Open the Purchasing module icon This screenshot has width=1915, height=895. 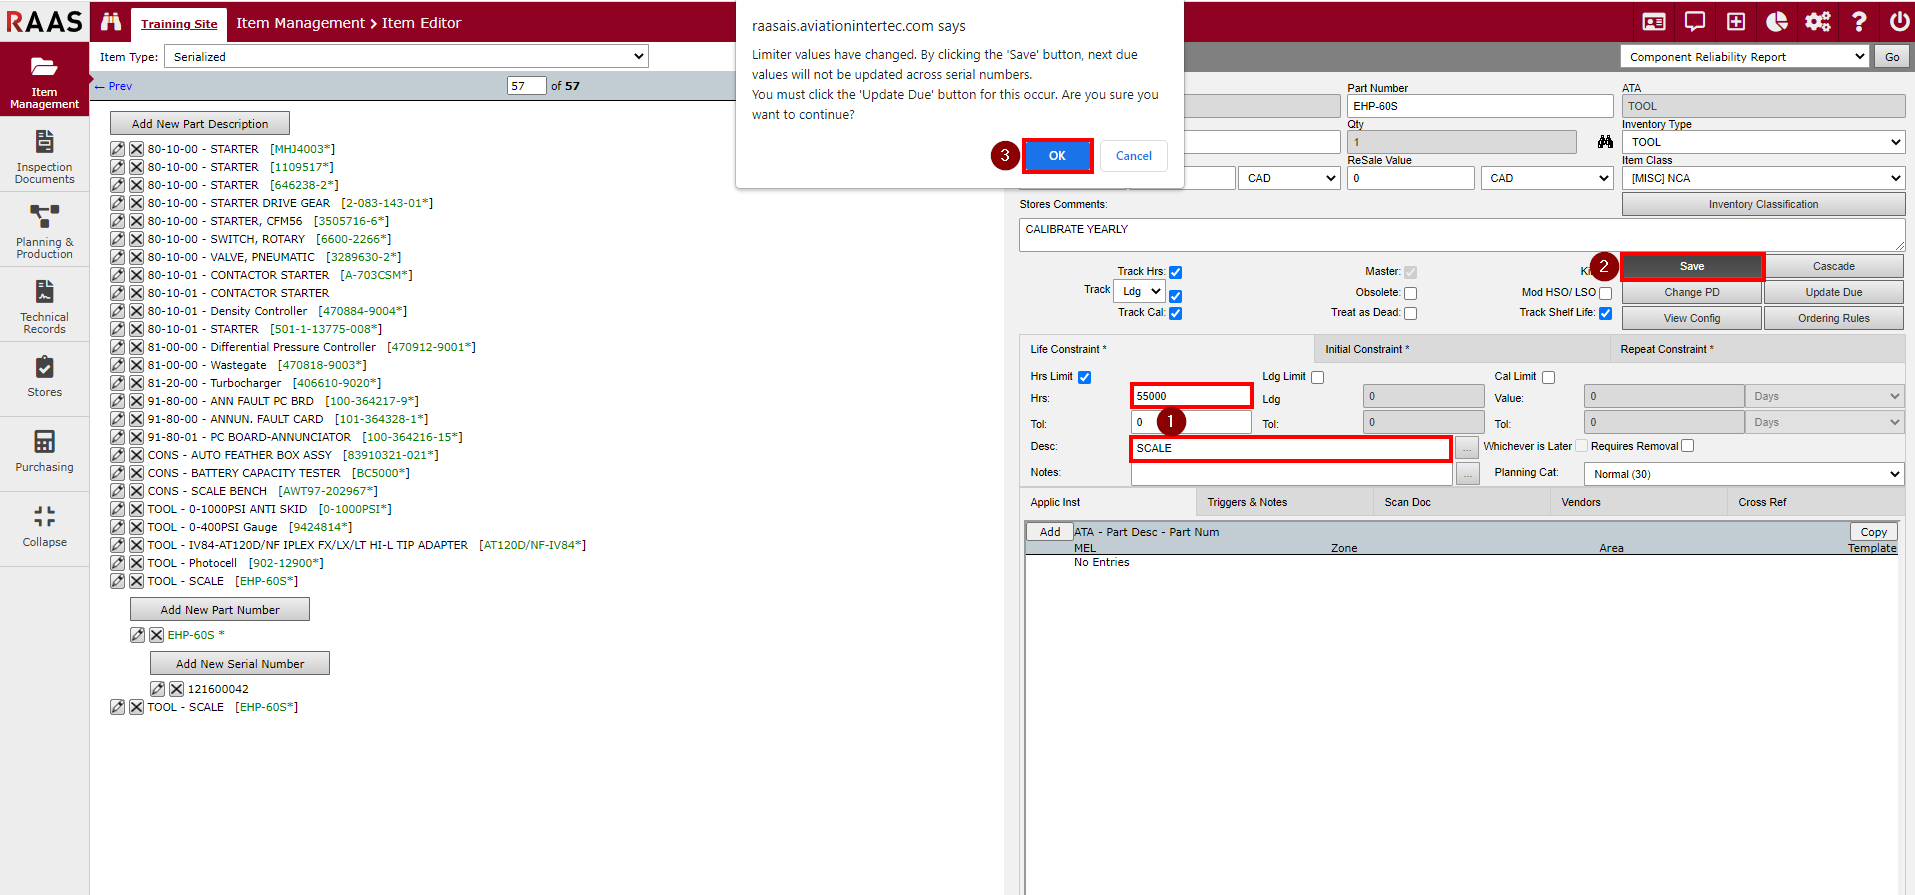[44, 450]
